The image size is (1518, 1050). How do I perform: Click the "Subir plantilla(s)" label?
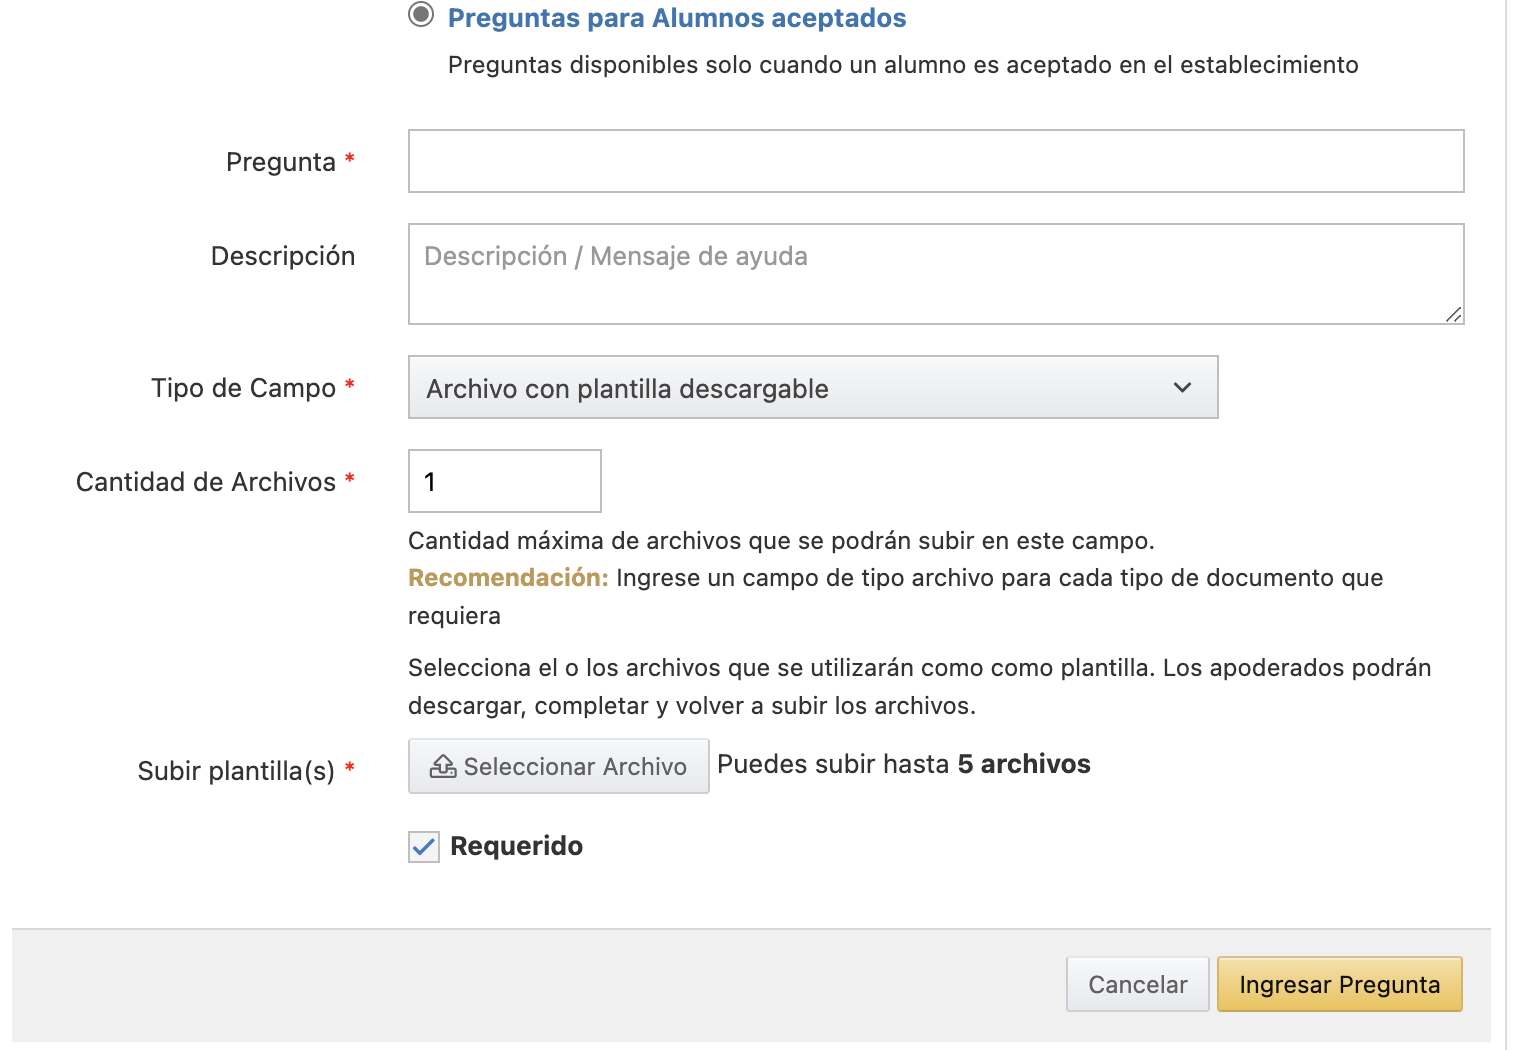coord(236,771)
